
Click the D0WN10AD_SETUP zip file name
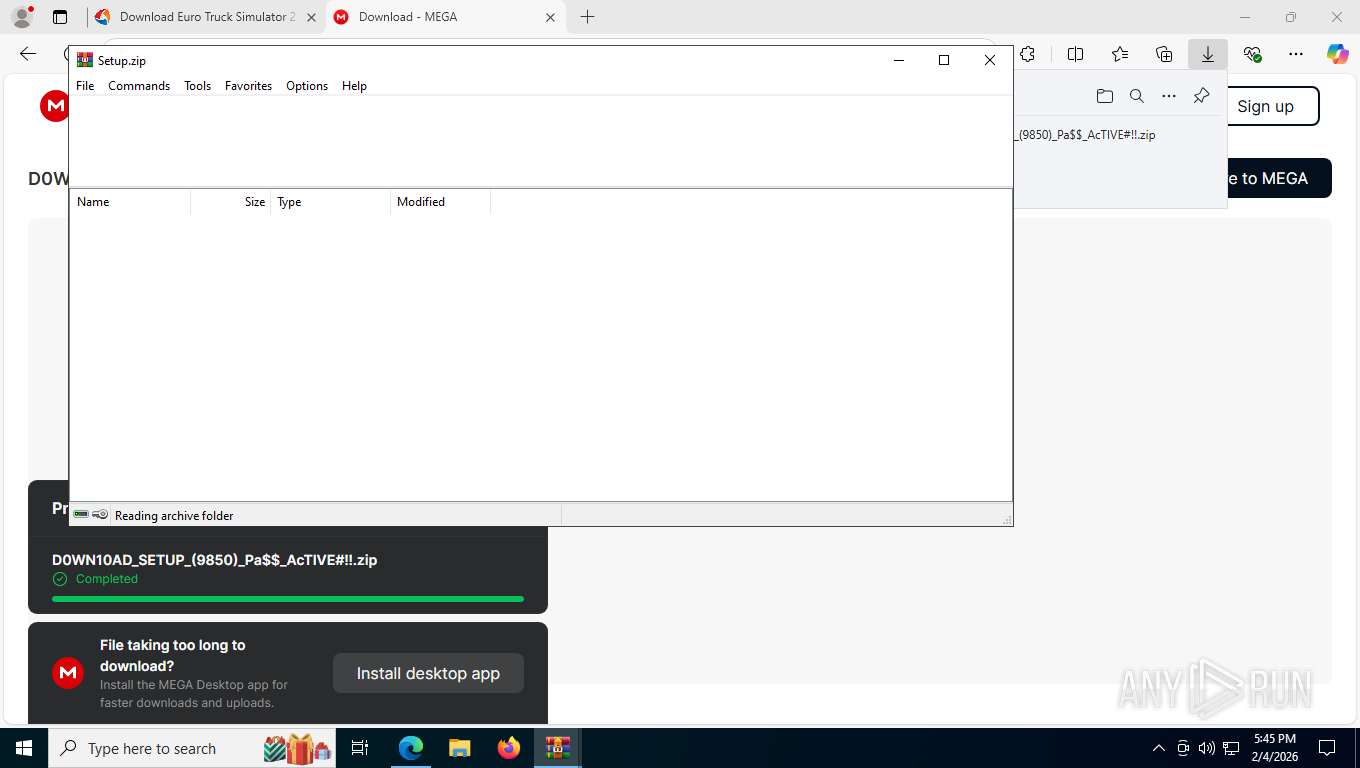[x=214, y=560]
